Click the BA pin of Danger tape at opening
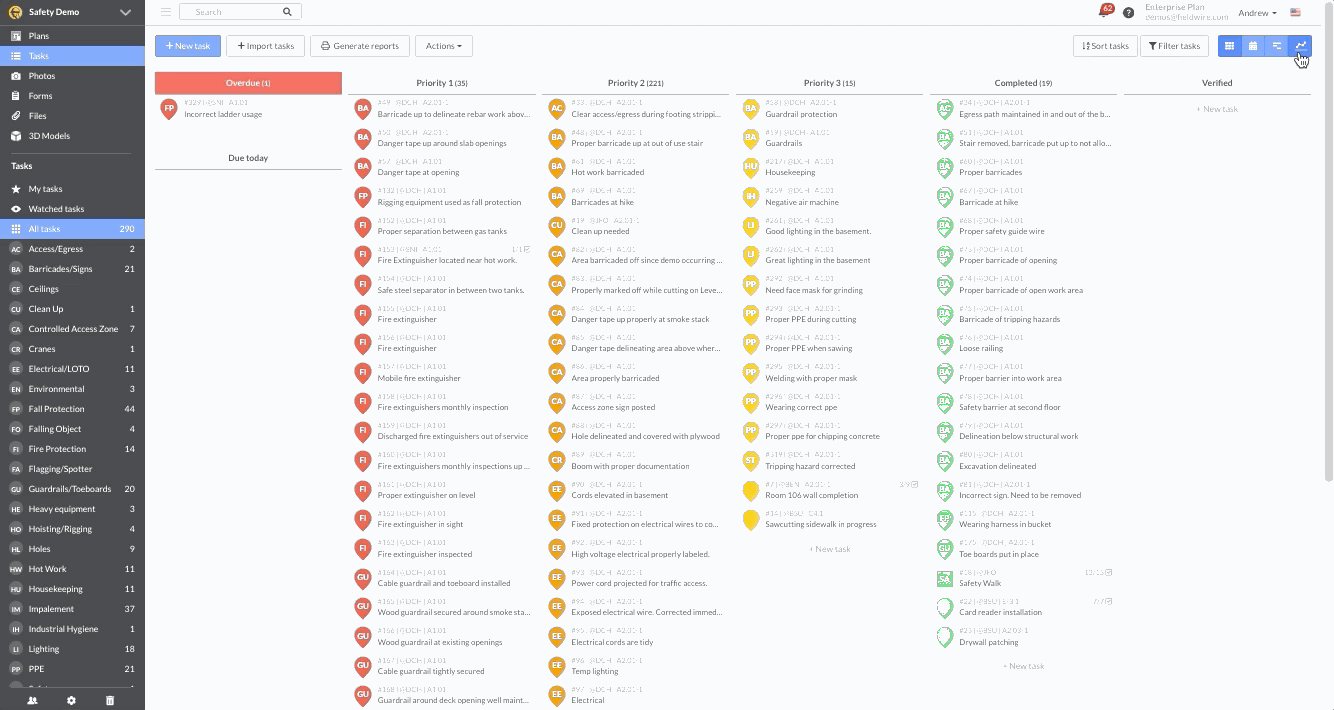 click(x=362, y=167)
